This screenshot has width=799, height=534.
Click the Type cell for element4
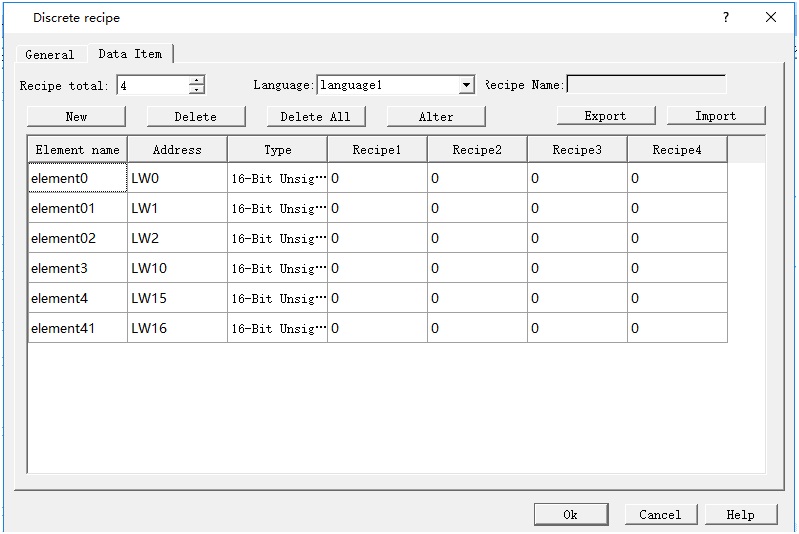point(277,298)
